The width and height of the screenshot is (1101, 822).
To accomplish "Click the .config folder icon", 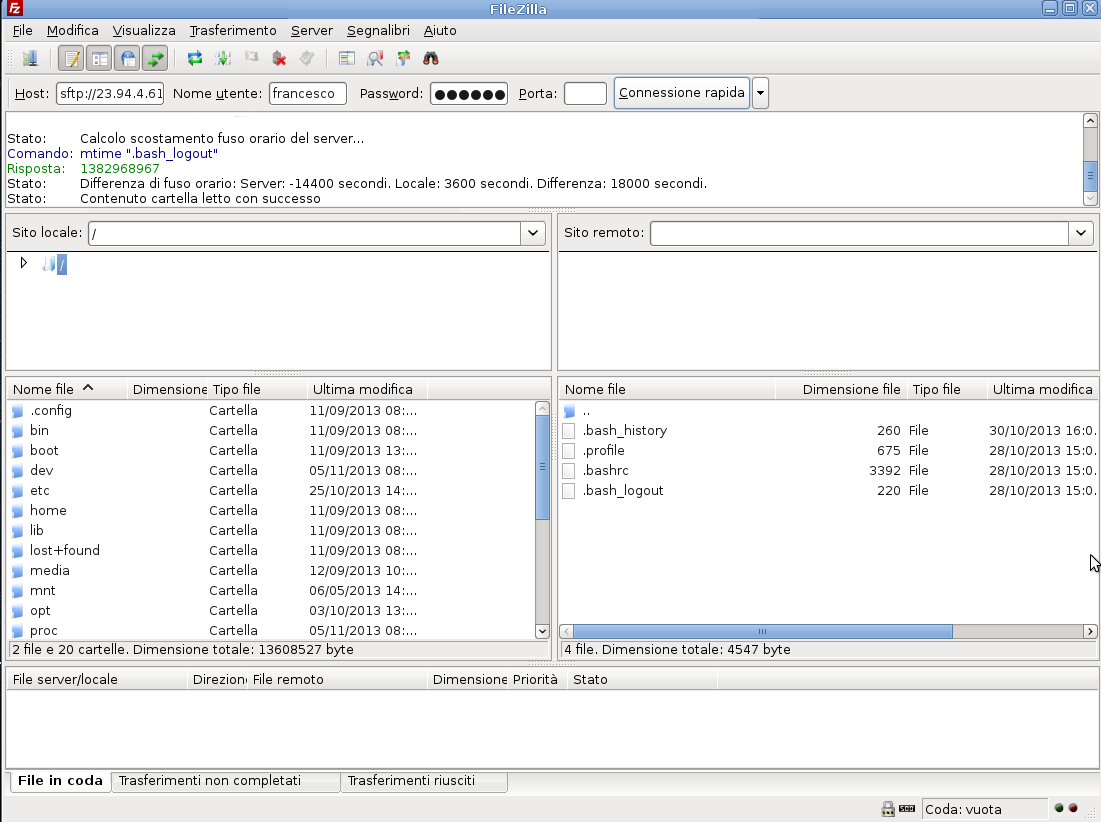I will click(18, 411).
